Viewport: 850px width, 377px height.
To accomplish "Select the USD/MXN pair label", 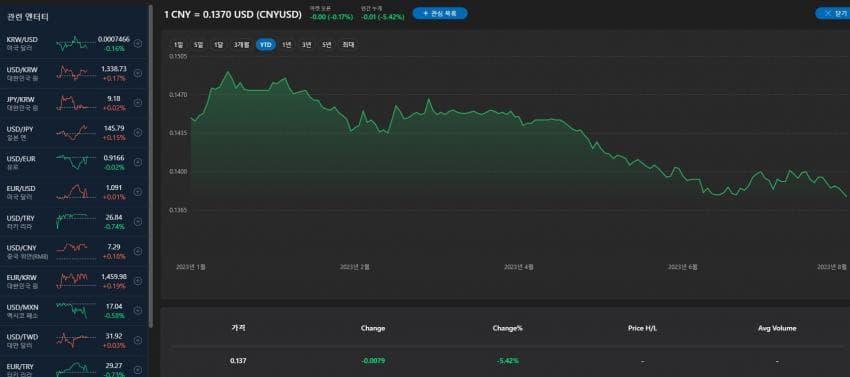I will [x=22, y=307].
